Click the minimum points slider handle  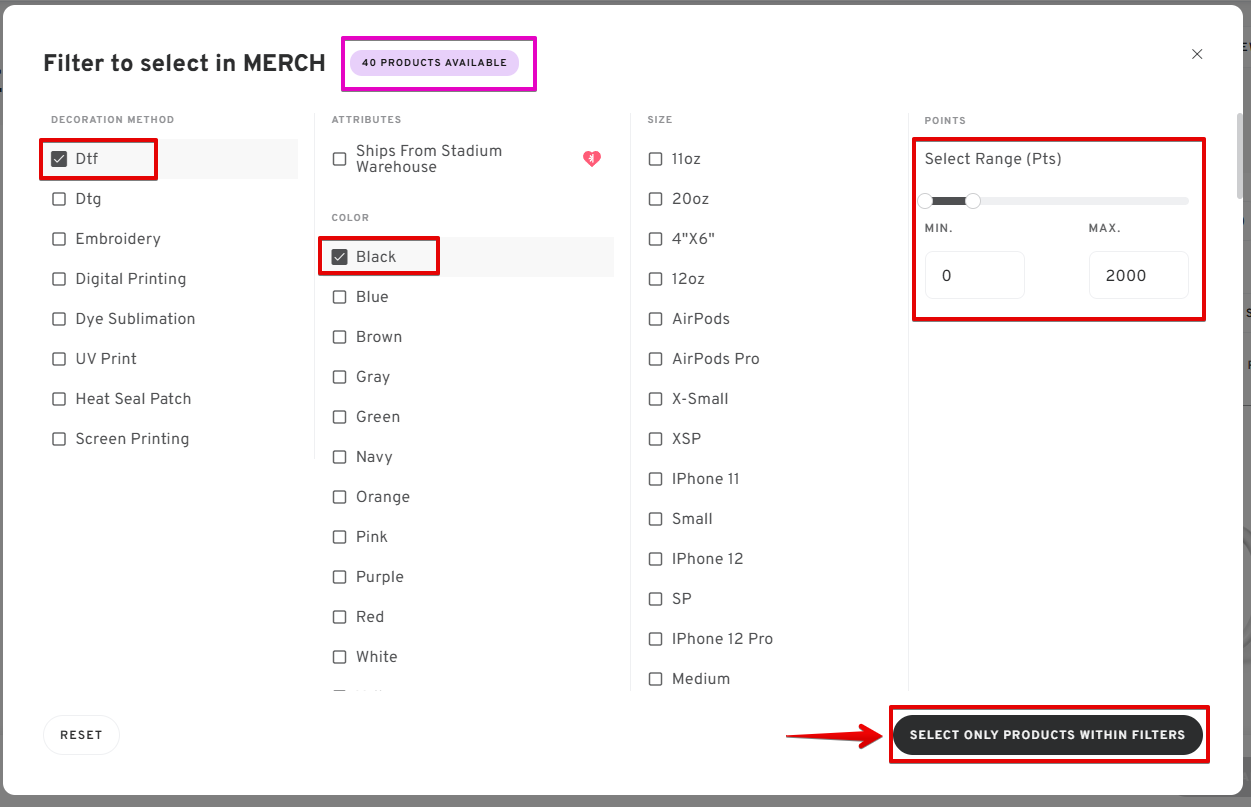click(926, 201)
